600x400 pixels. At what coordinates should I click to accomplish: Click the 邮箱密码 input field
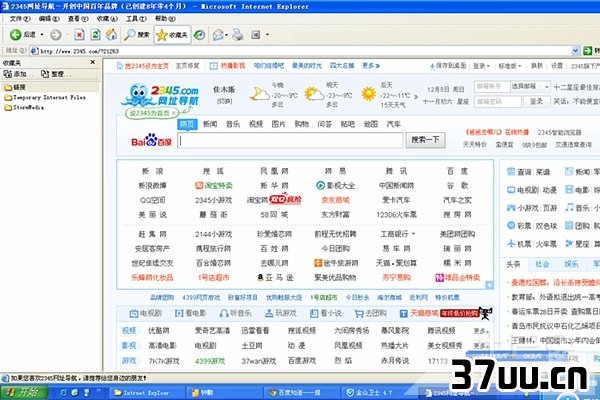click(497, 101)
